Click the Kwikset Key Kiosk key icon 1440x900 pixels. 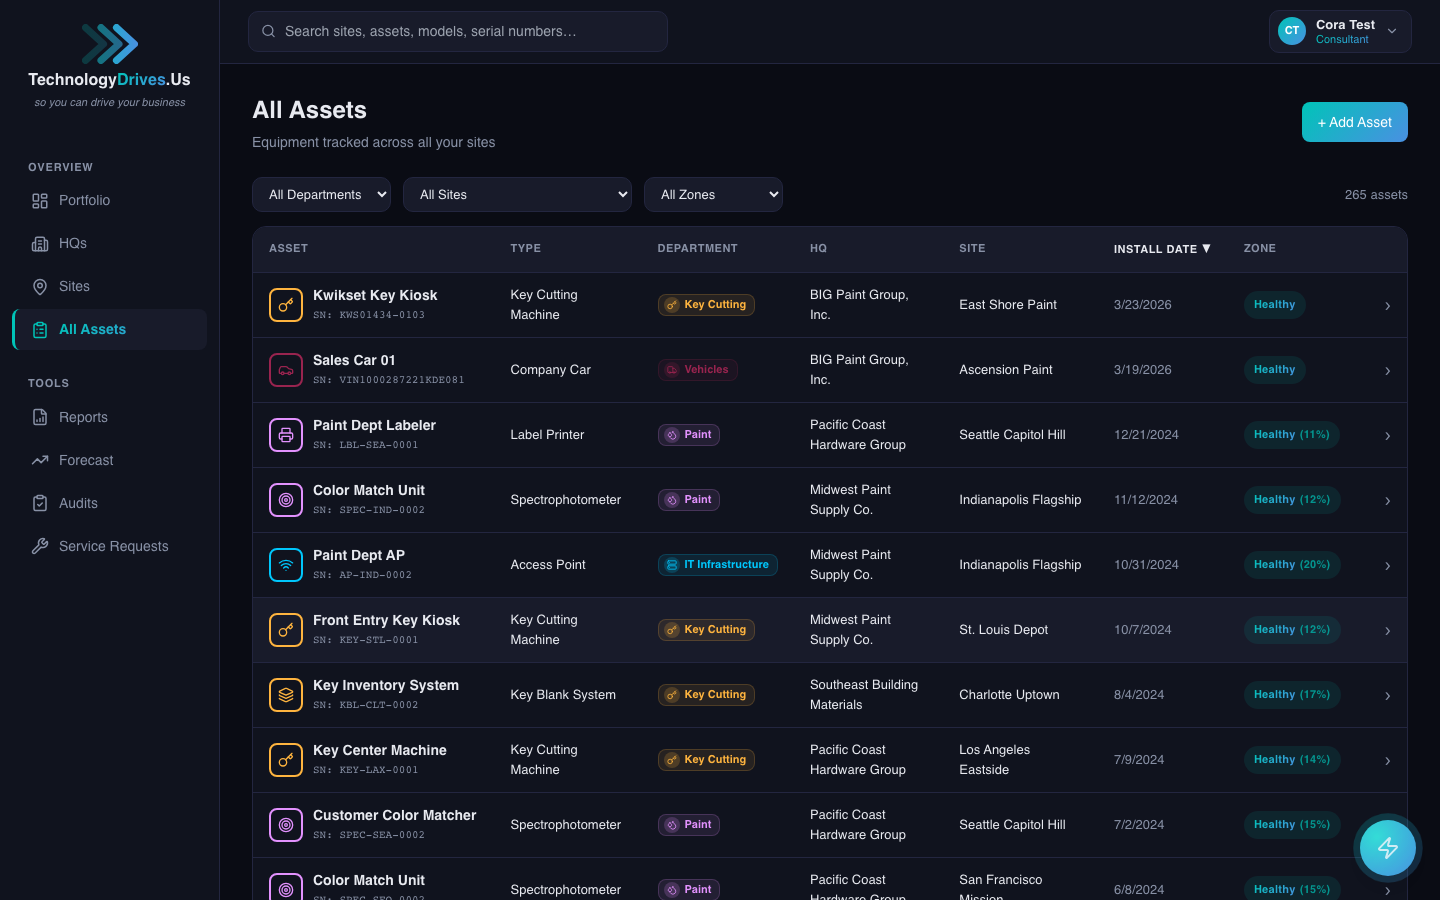[x=286, y=305]
